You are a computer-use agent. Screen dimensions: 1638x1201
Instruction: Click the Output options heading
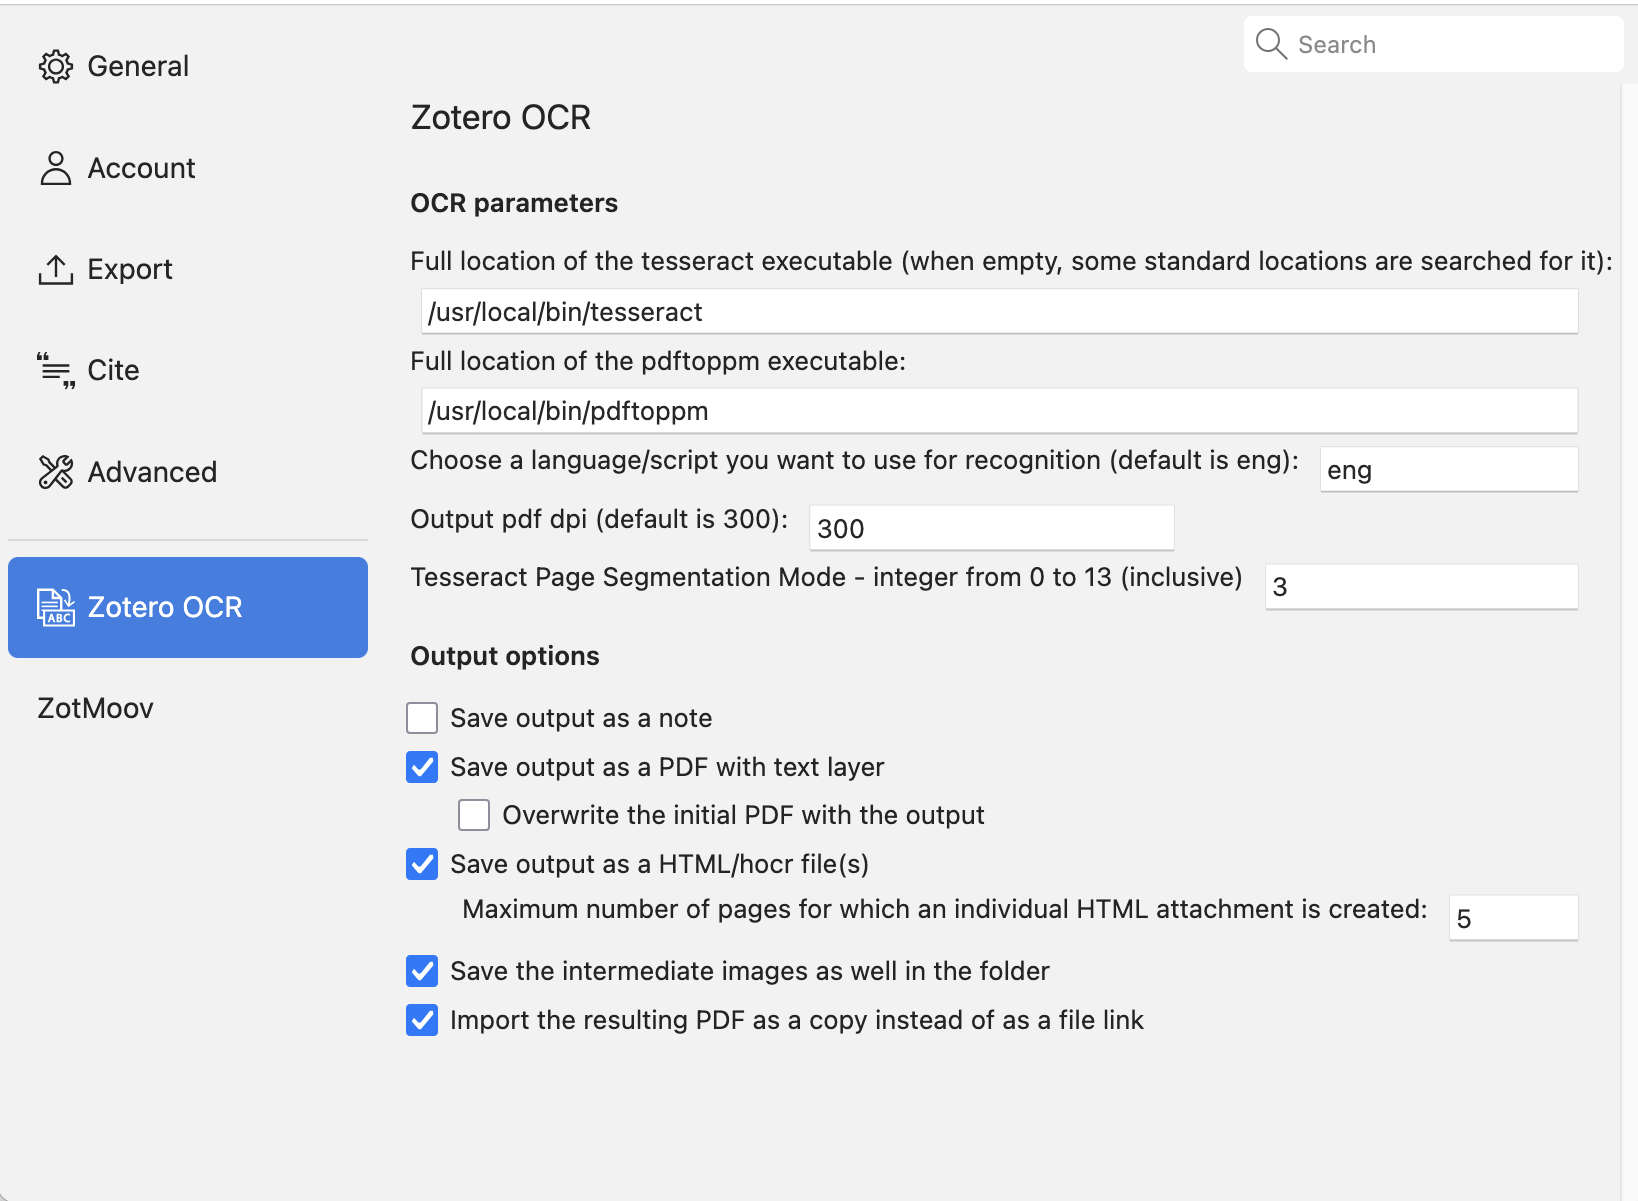click(505, 656)
